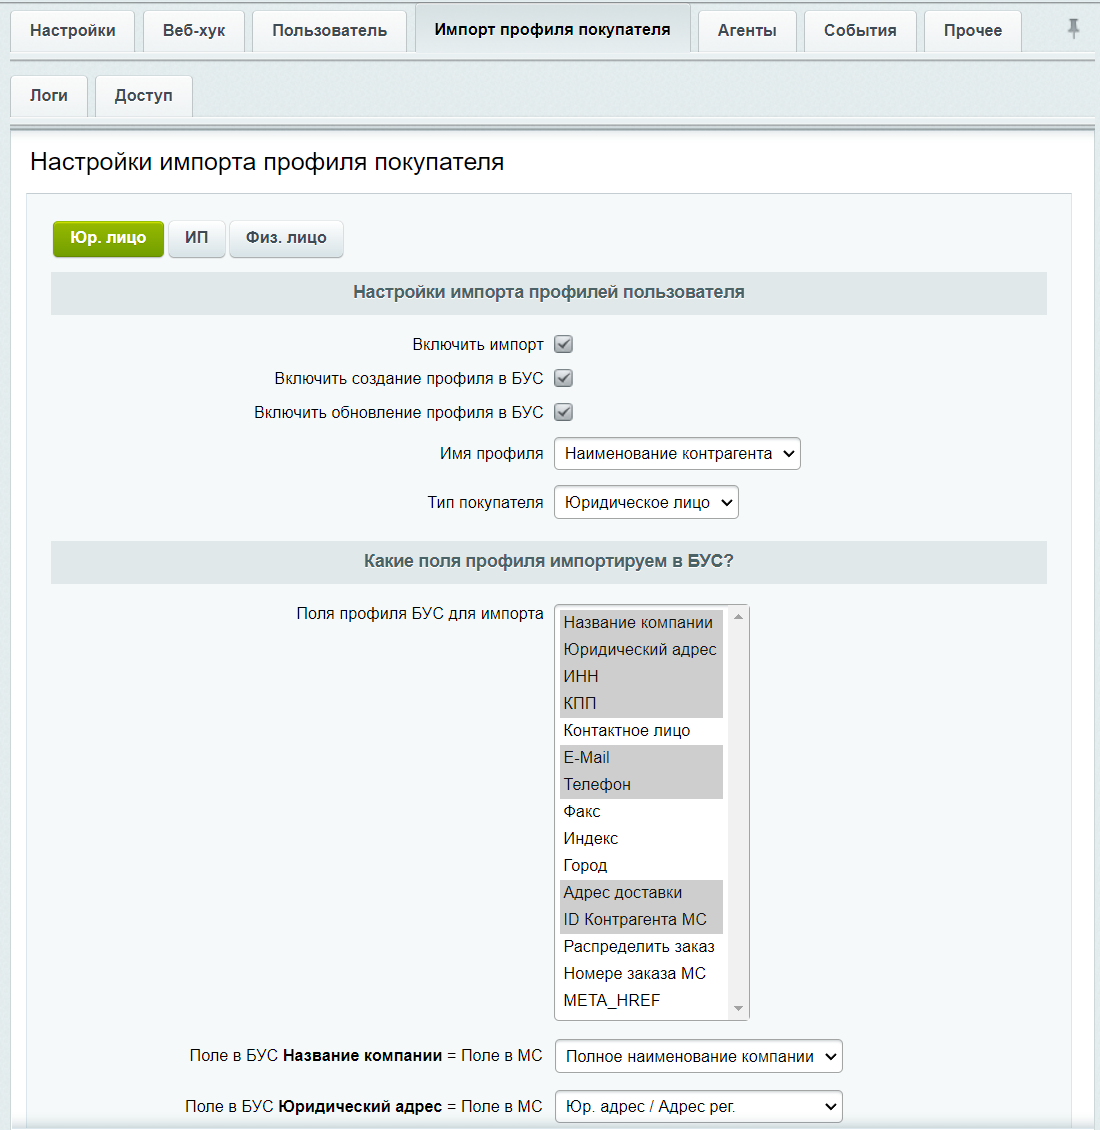Open the 'Доступ' tab
The image size is (1100, 1130).
144,96
